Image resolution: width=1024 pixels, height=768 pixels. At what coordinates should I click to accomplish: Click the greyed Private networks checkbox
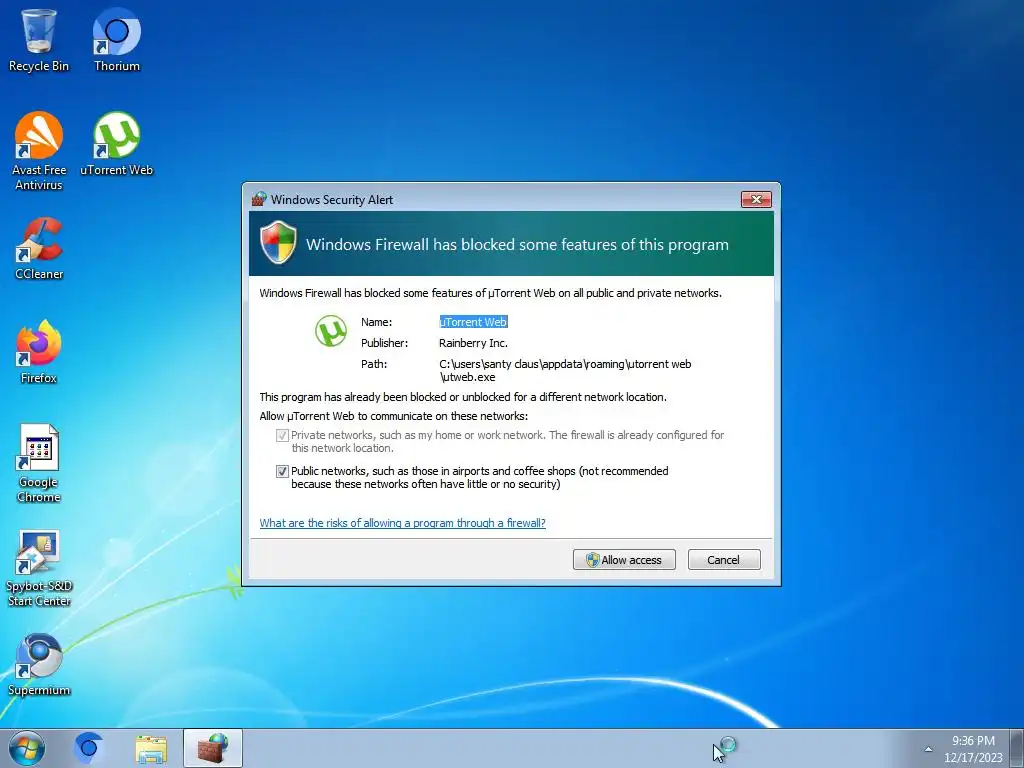pyautogui.click(x=282, y=436)
